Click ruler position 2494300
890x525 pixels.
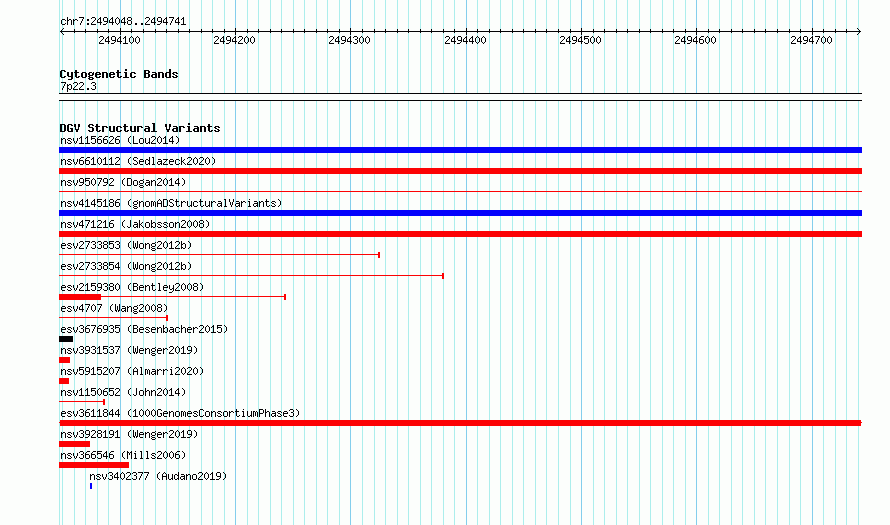pyautogui.click(x=350, y=40)
